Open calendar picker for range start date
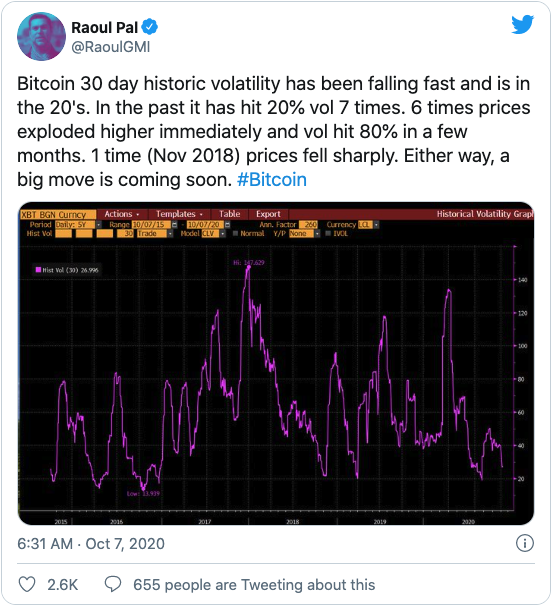The height and width of the screenshot is (608, 554). click(174, 225)
